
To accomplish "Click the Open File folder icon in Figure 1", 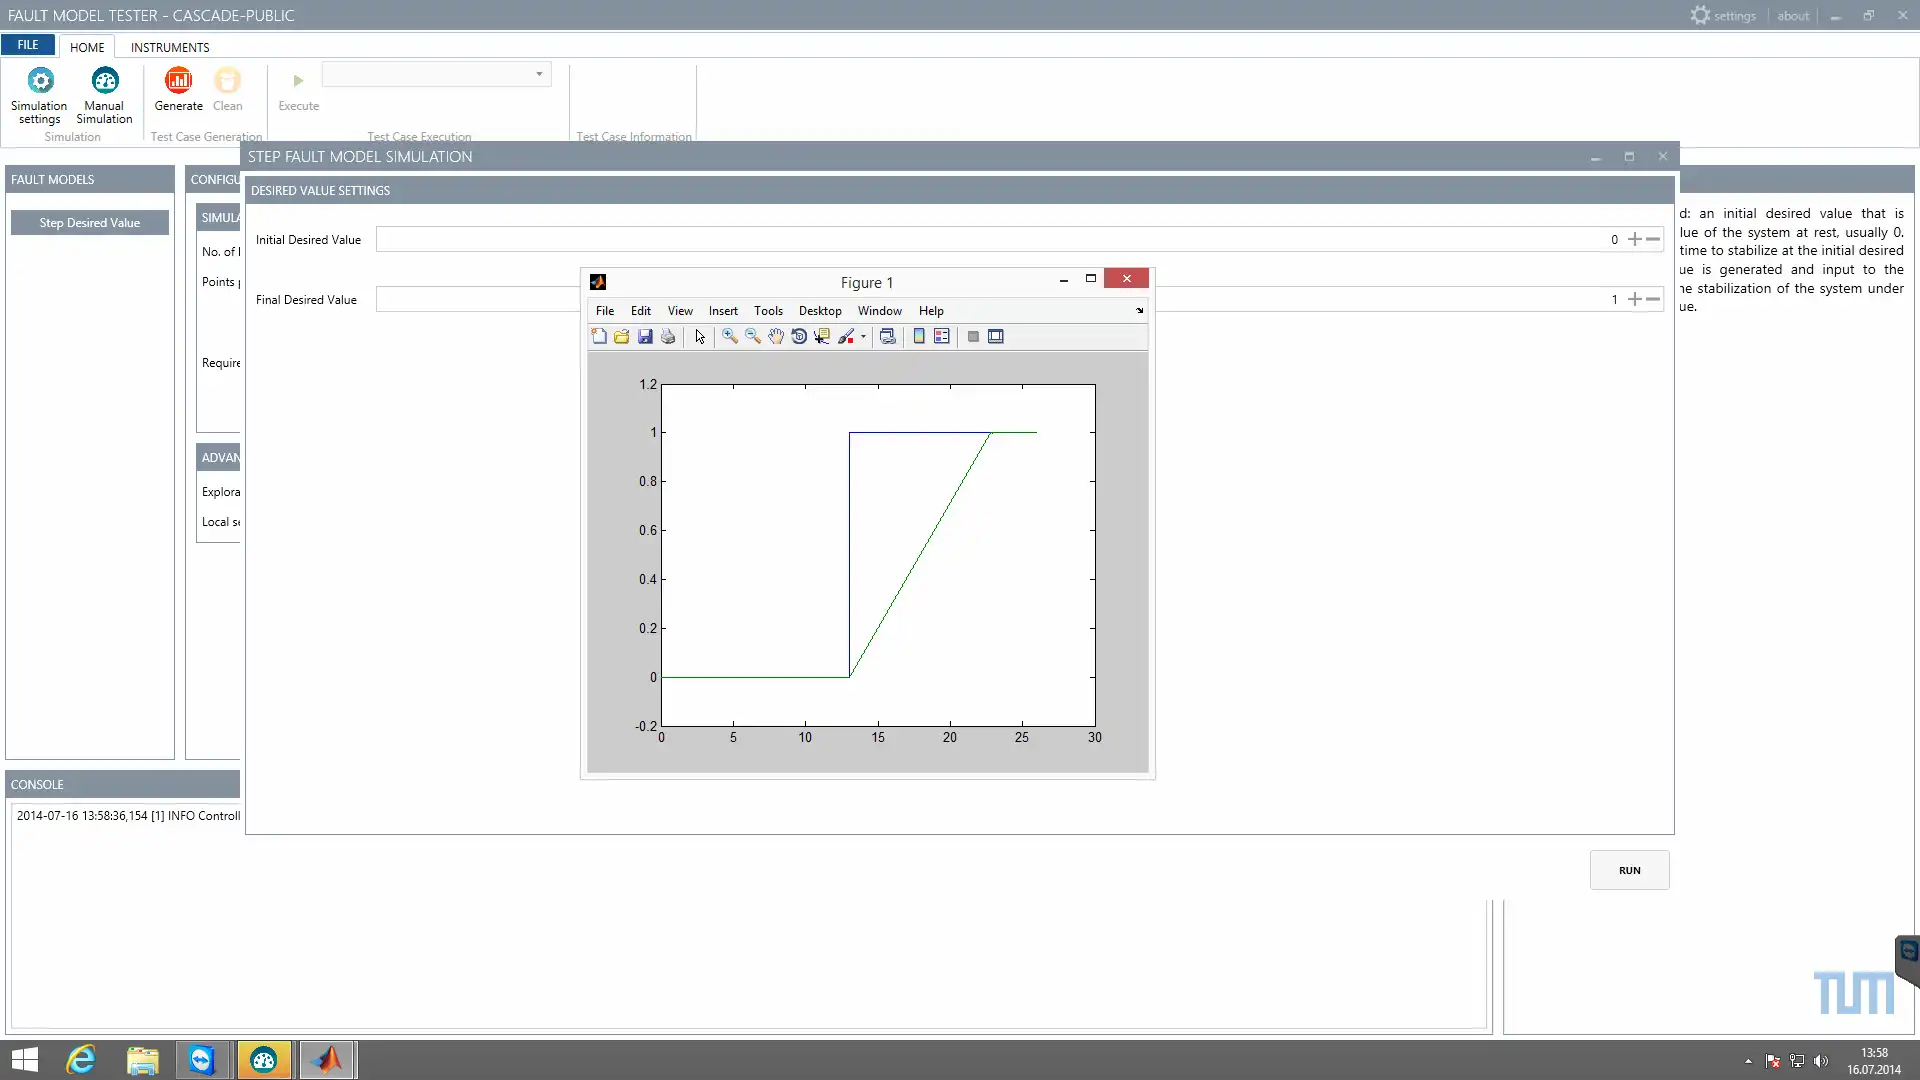I will point(622,337).
